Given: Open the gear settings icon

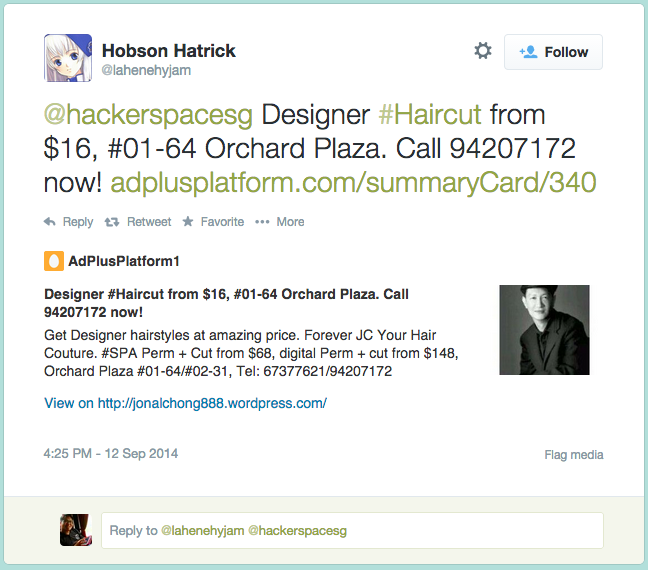Looking at the screenshot, I should click(483, 51).
